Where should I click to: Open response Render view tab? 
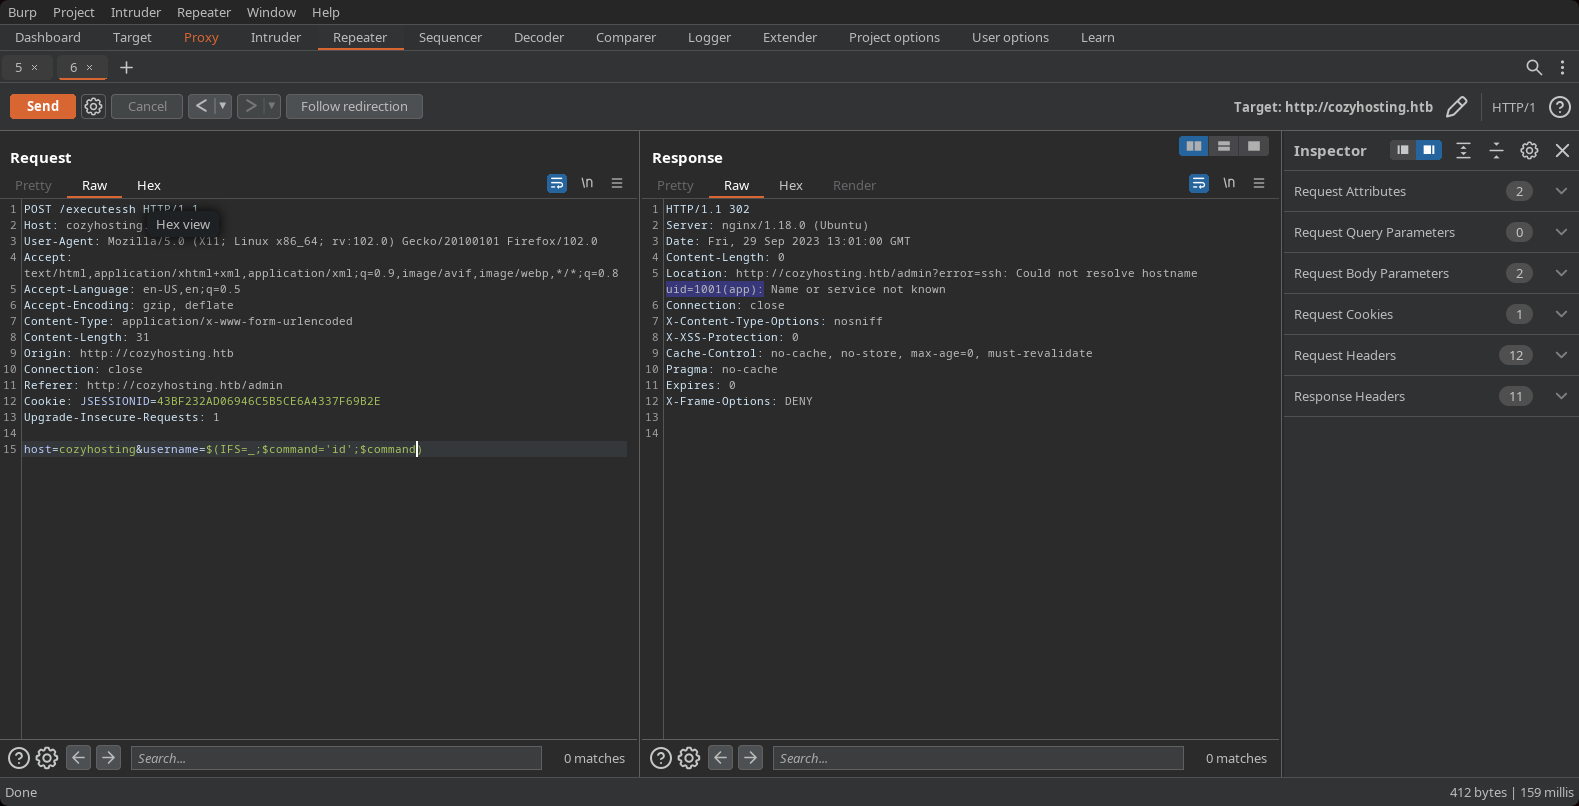coord(854,185)
